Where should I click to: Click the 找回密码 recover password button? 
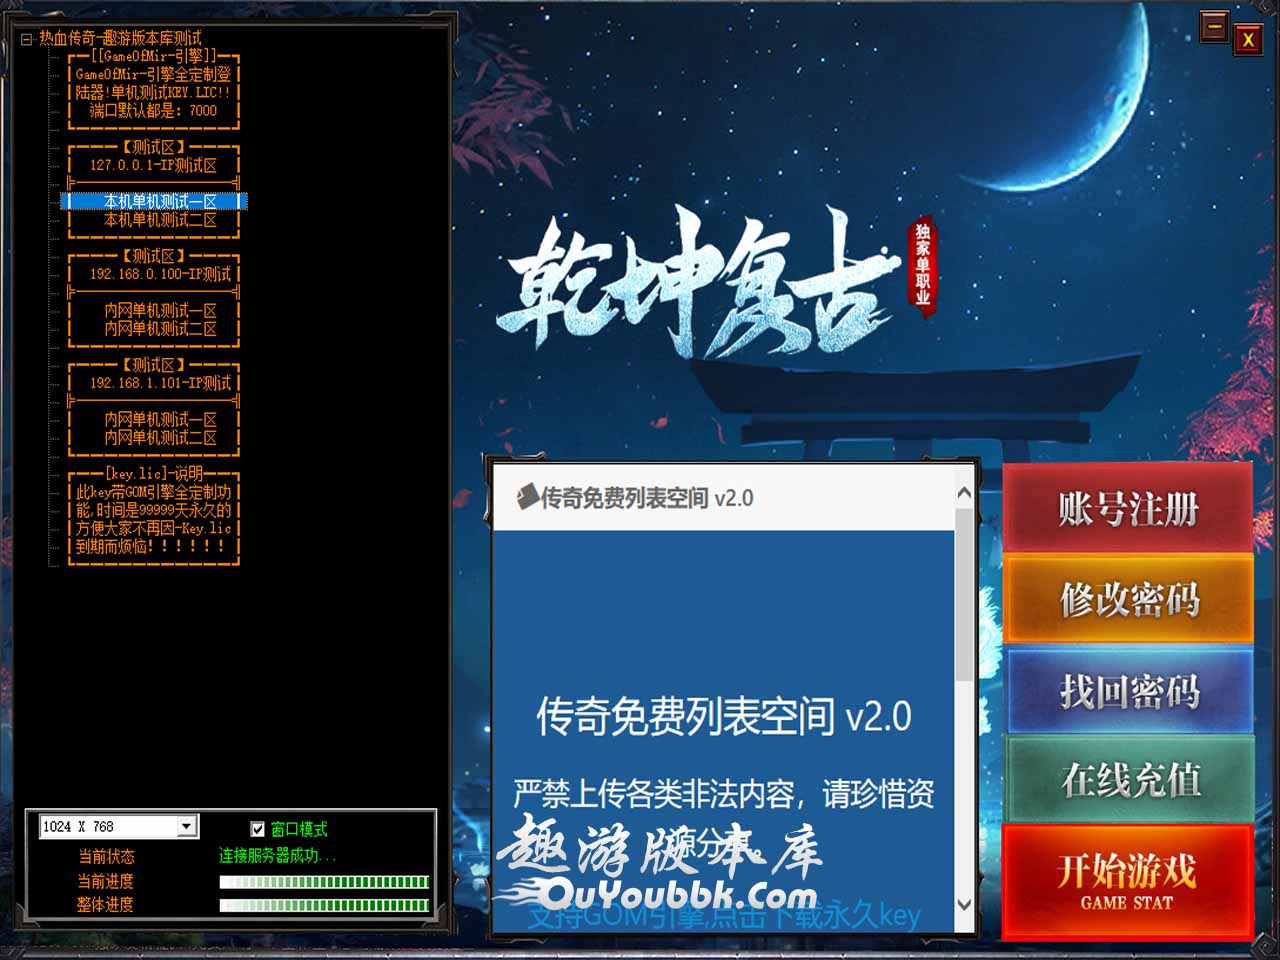click(1128, 690)
